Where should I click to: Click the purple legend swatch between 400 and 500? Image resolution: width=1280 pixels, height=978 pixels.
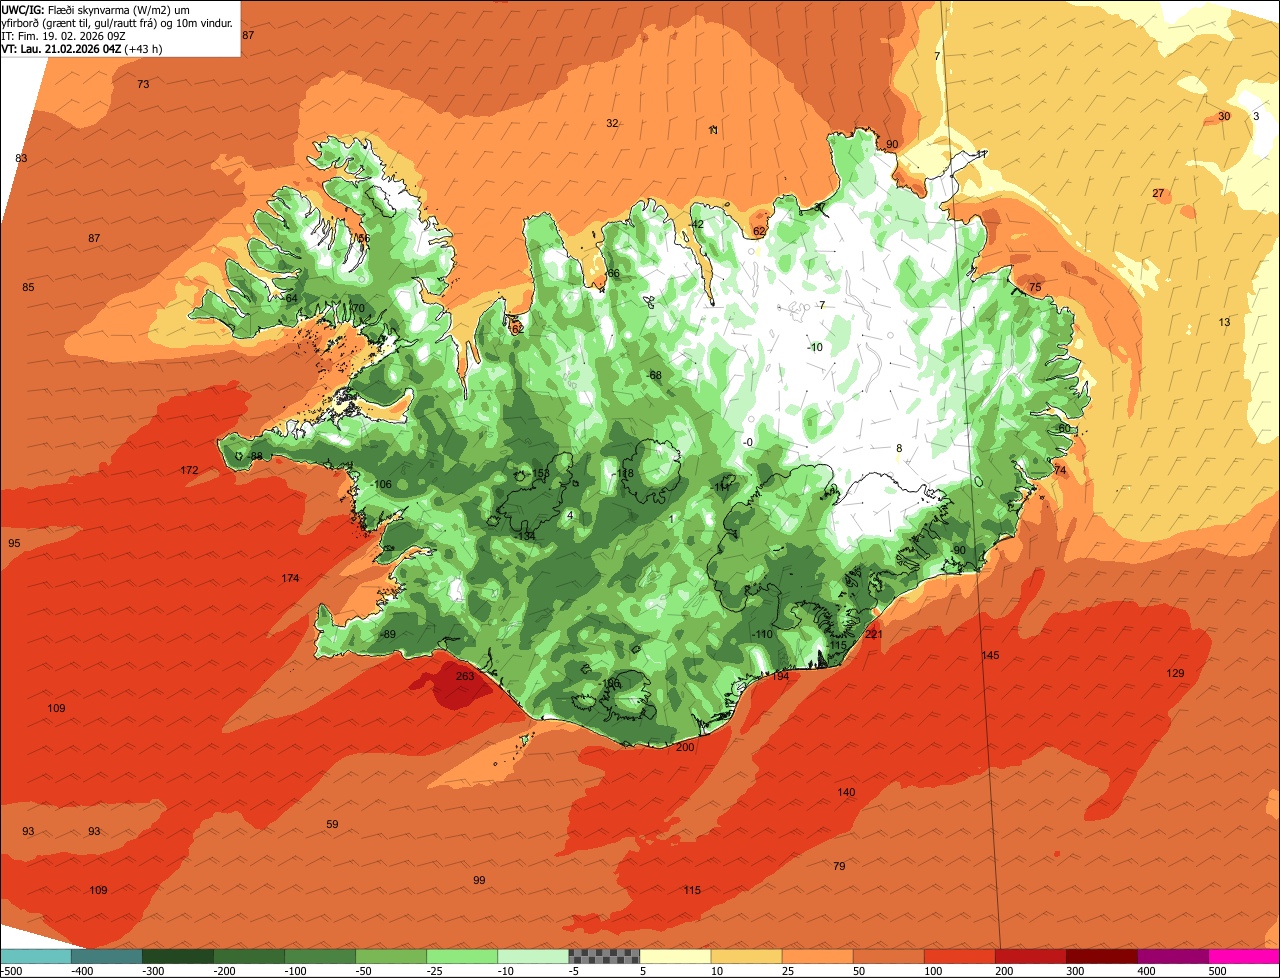point(1173,956)
